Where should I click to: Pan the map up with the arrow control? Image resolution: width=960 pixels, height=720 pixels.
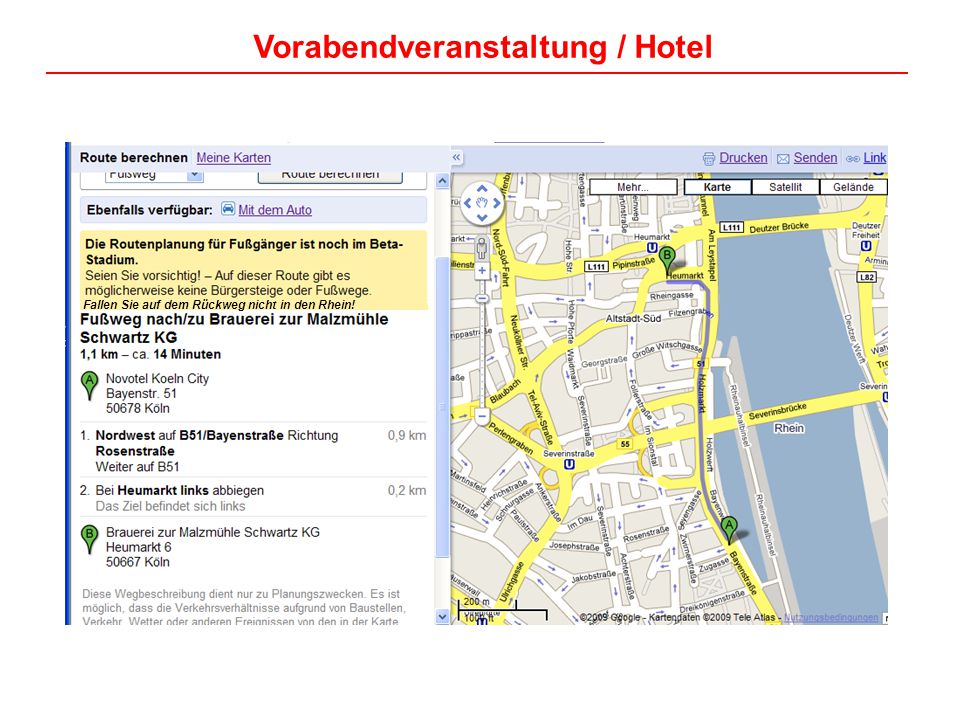(482, 189)
